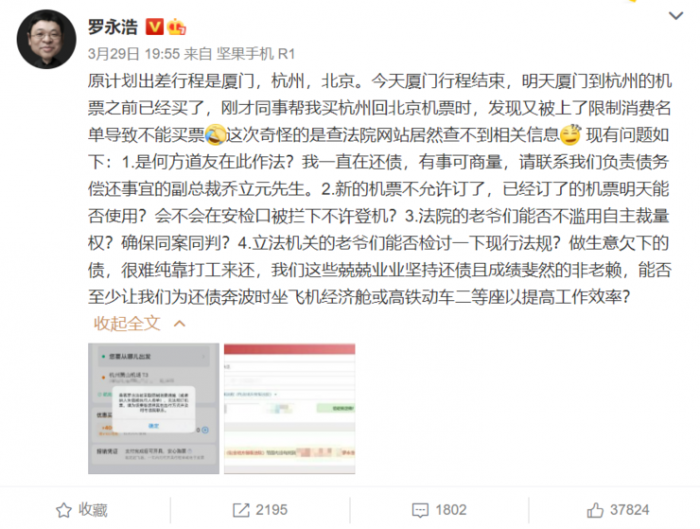700x529 pixels.
Task: Open the username 罗永浩 link
Action: pos(112,27)
